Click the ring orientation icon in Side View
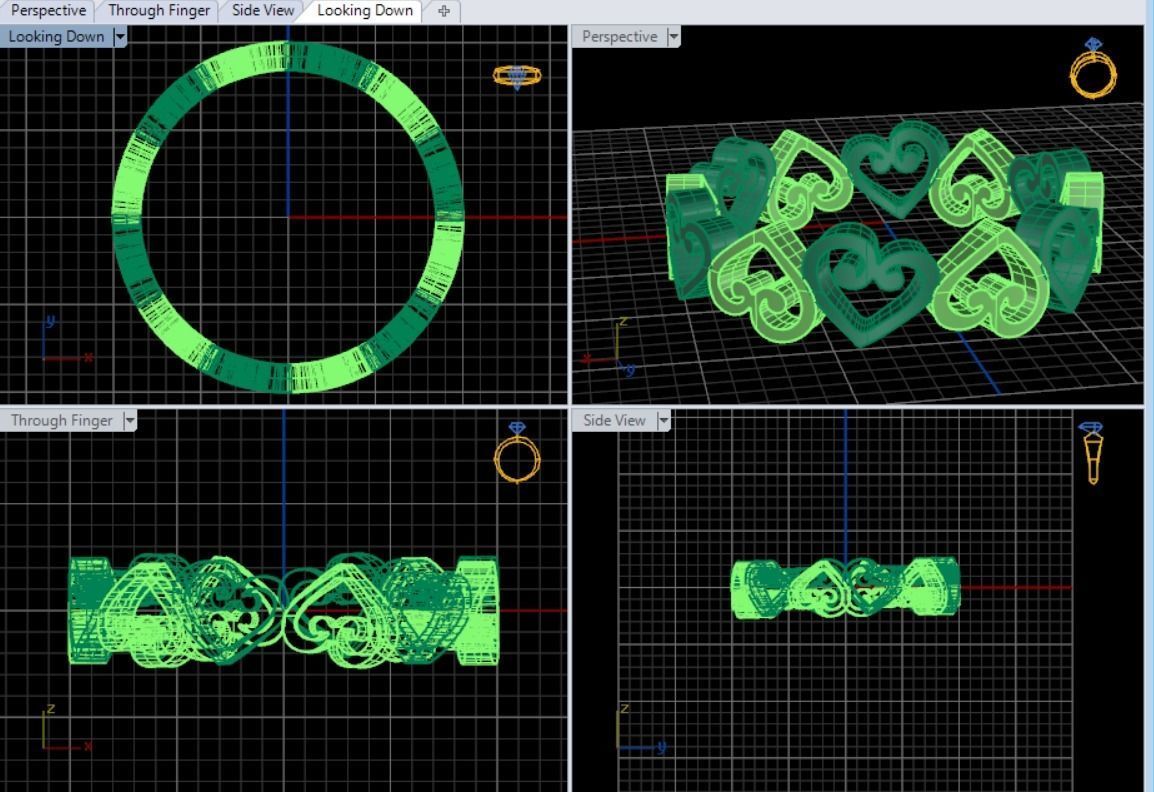 coord(1091,453)
